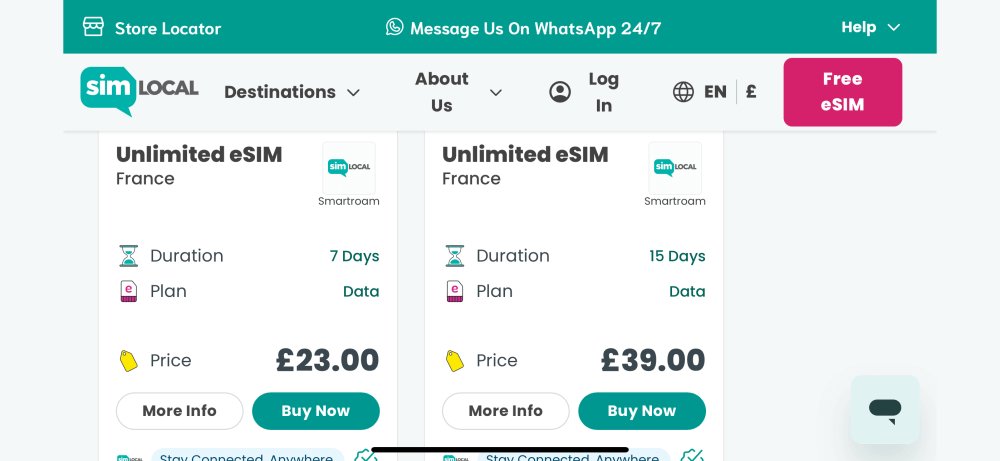
Task: Click price tag icon on £23.00 plan
Action: 129,361
